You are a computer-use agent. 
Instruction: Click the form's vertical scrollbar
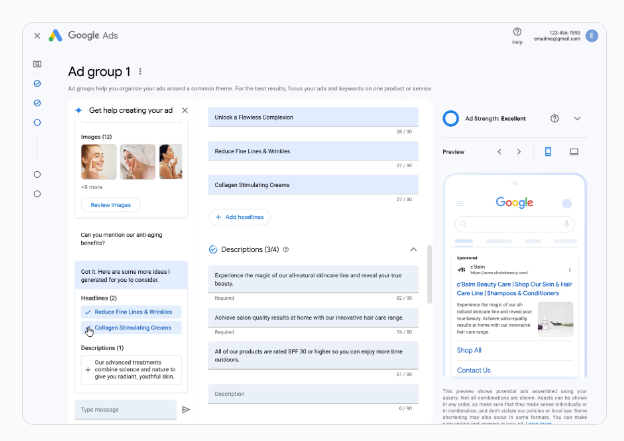[x=429, y=275]
